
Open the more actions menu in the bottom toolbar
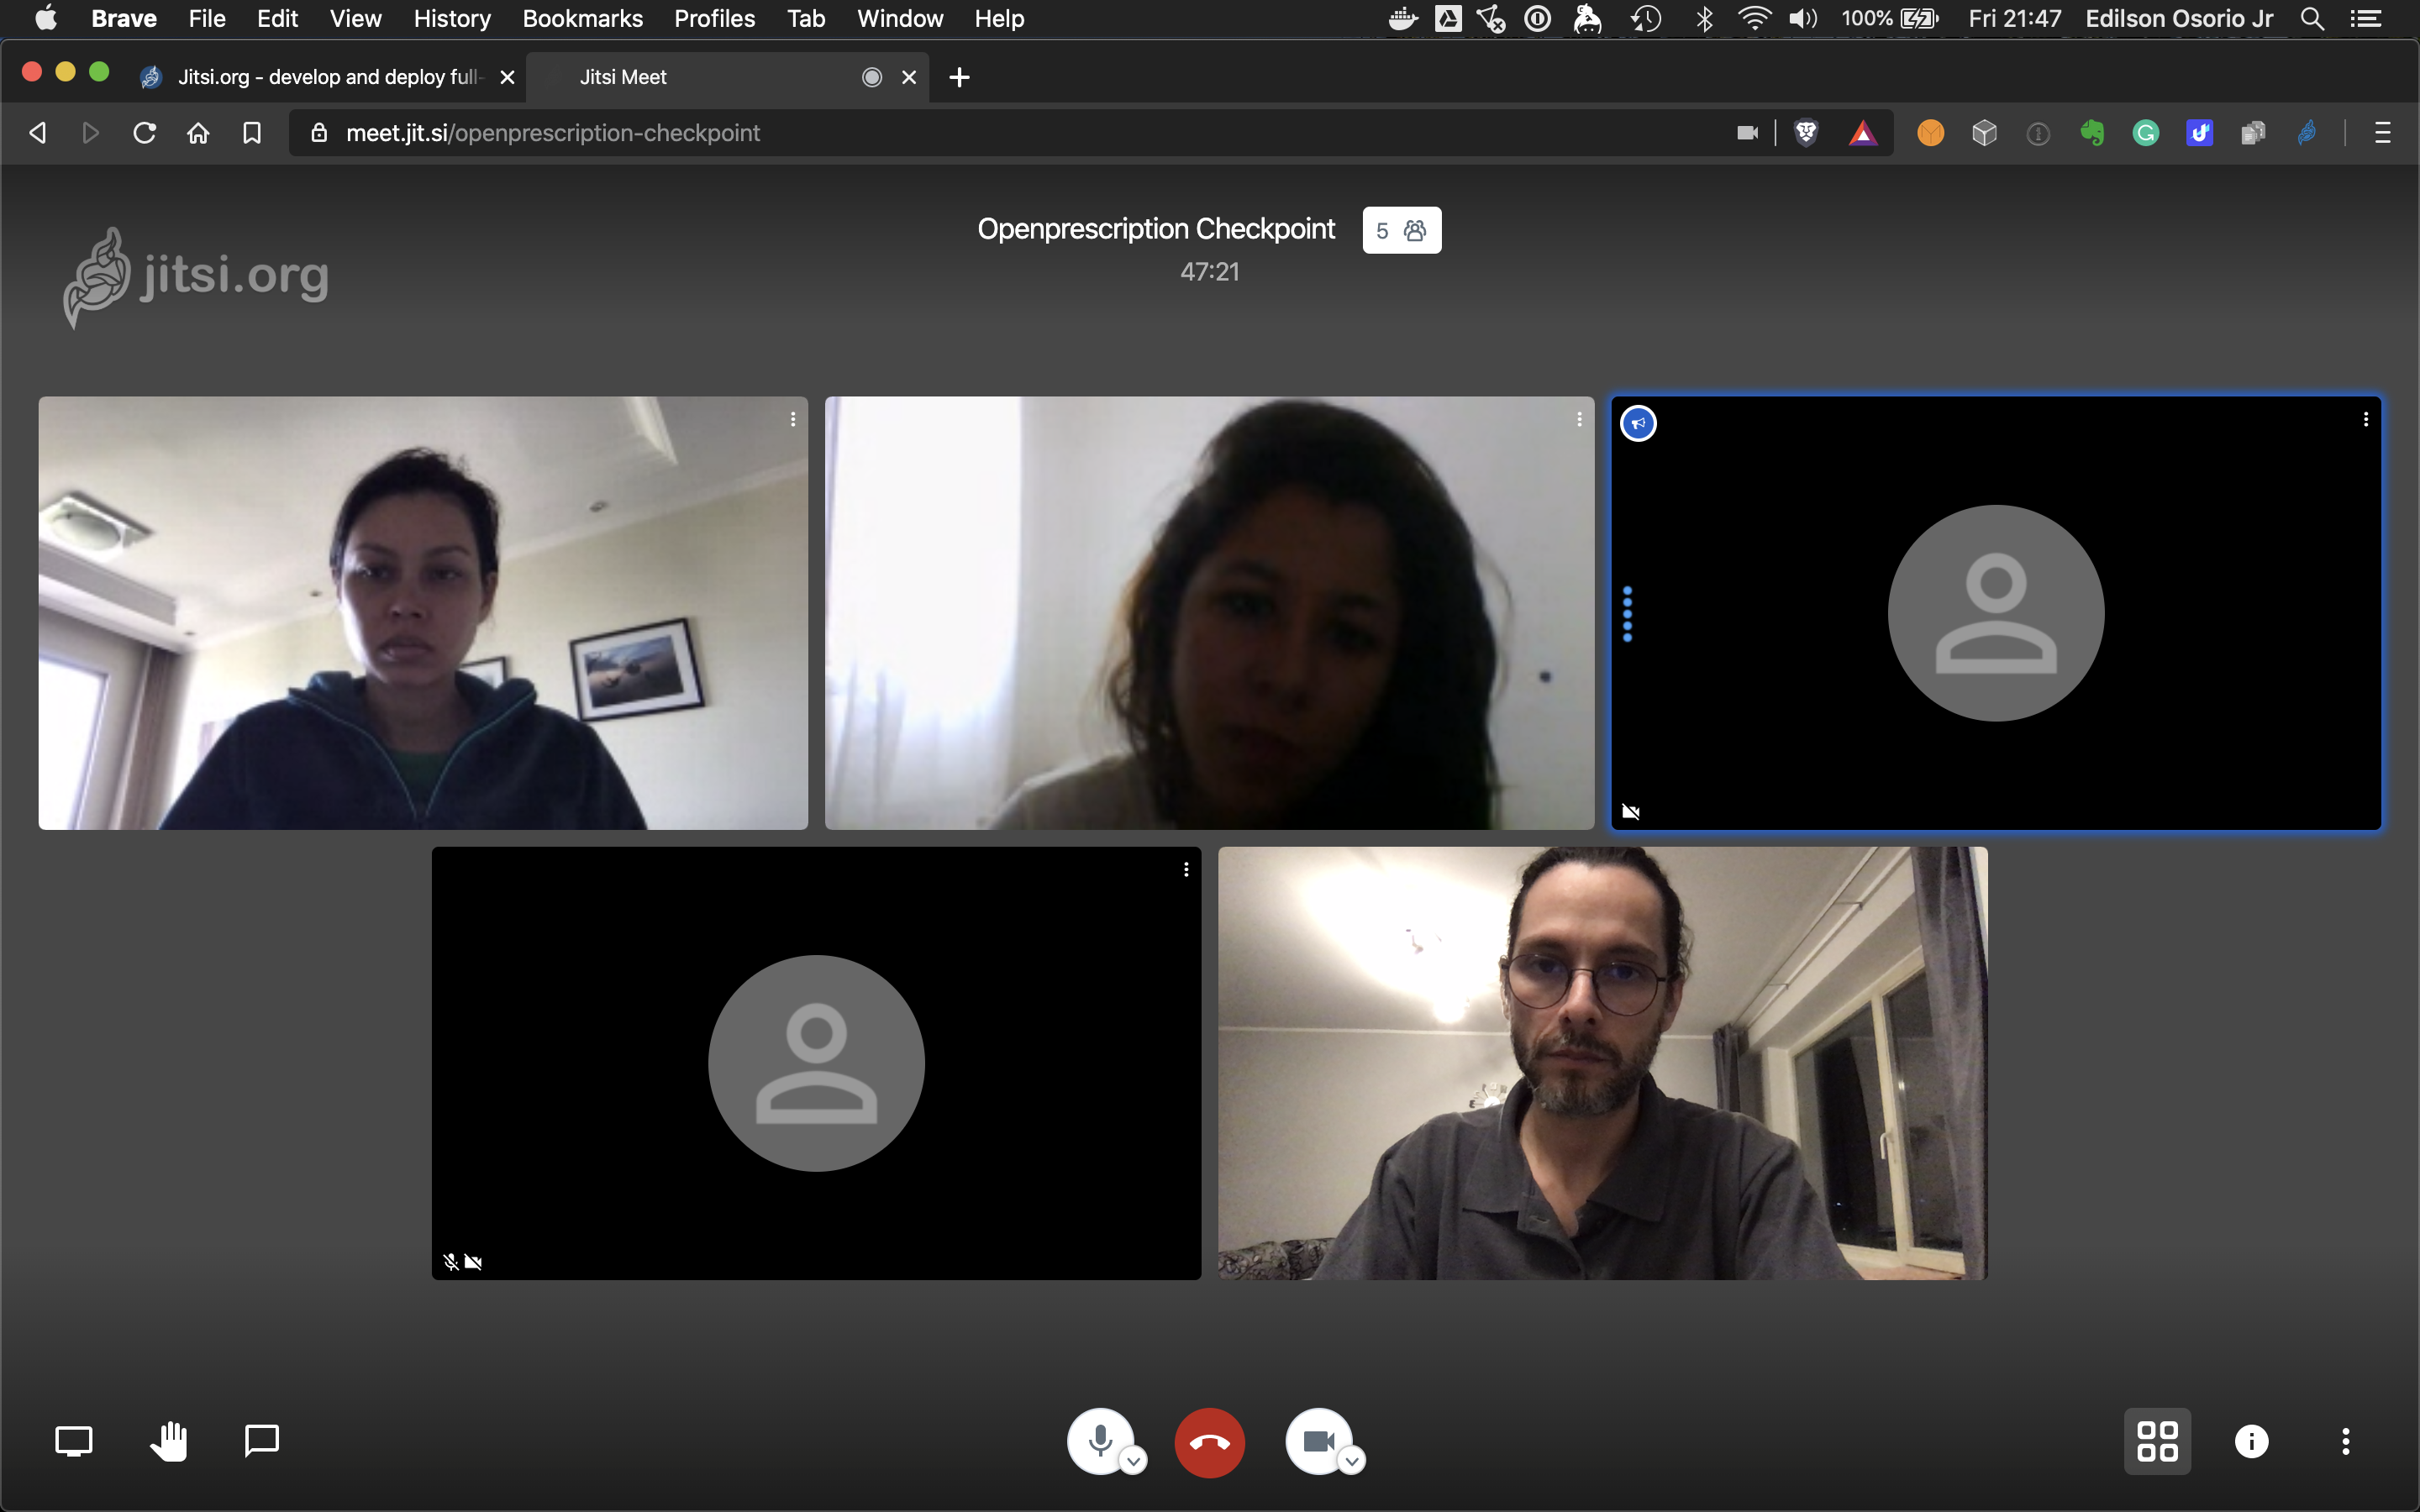click(2345, 1441)
